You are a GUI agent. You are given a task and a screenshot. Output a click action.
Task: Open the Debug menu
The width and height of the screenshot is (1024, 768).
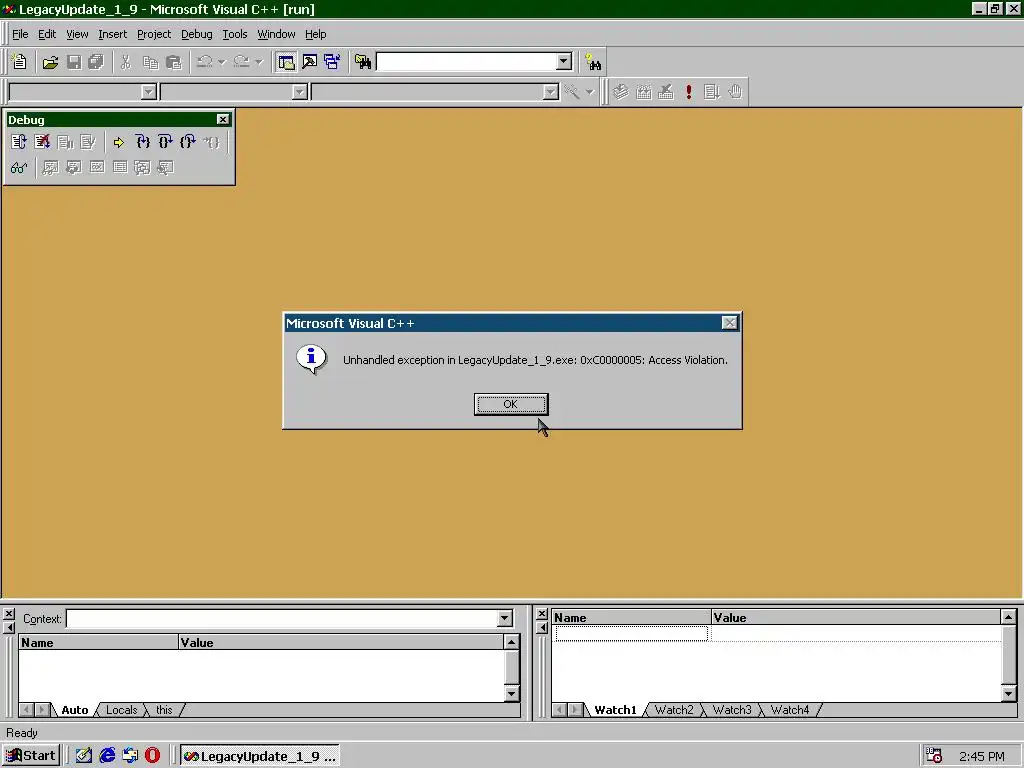point(197,34)
